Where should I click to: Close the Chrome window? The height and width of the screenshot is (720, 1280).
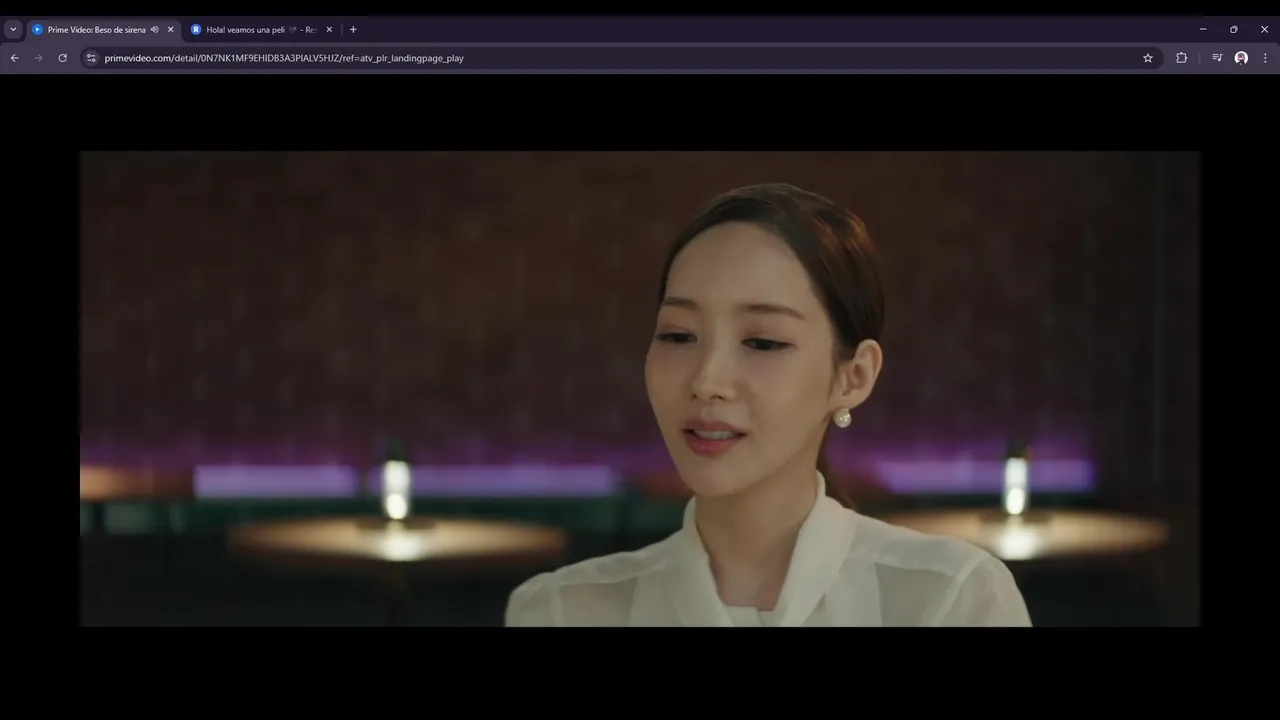point(1264,29)
